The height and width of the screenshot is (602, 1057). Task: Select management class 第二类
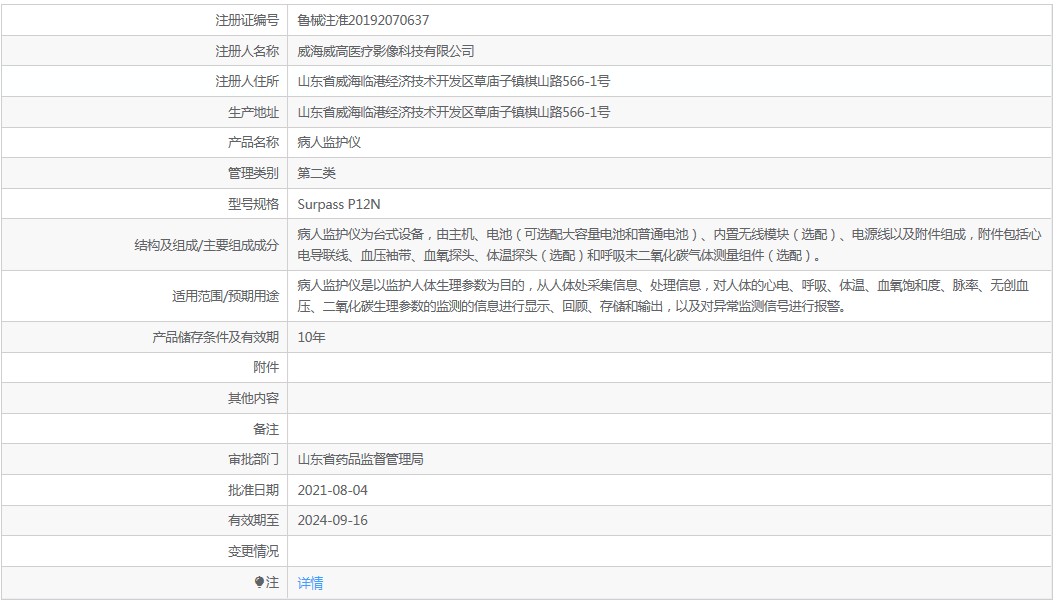tap(316, 173)
